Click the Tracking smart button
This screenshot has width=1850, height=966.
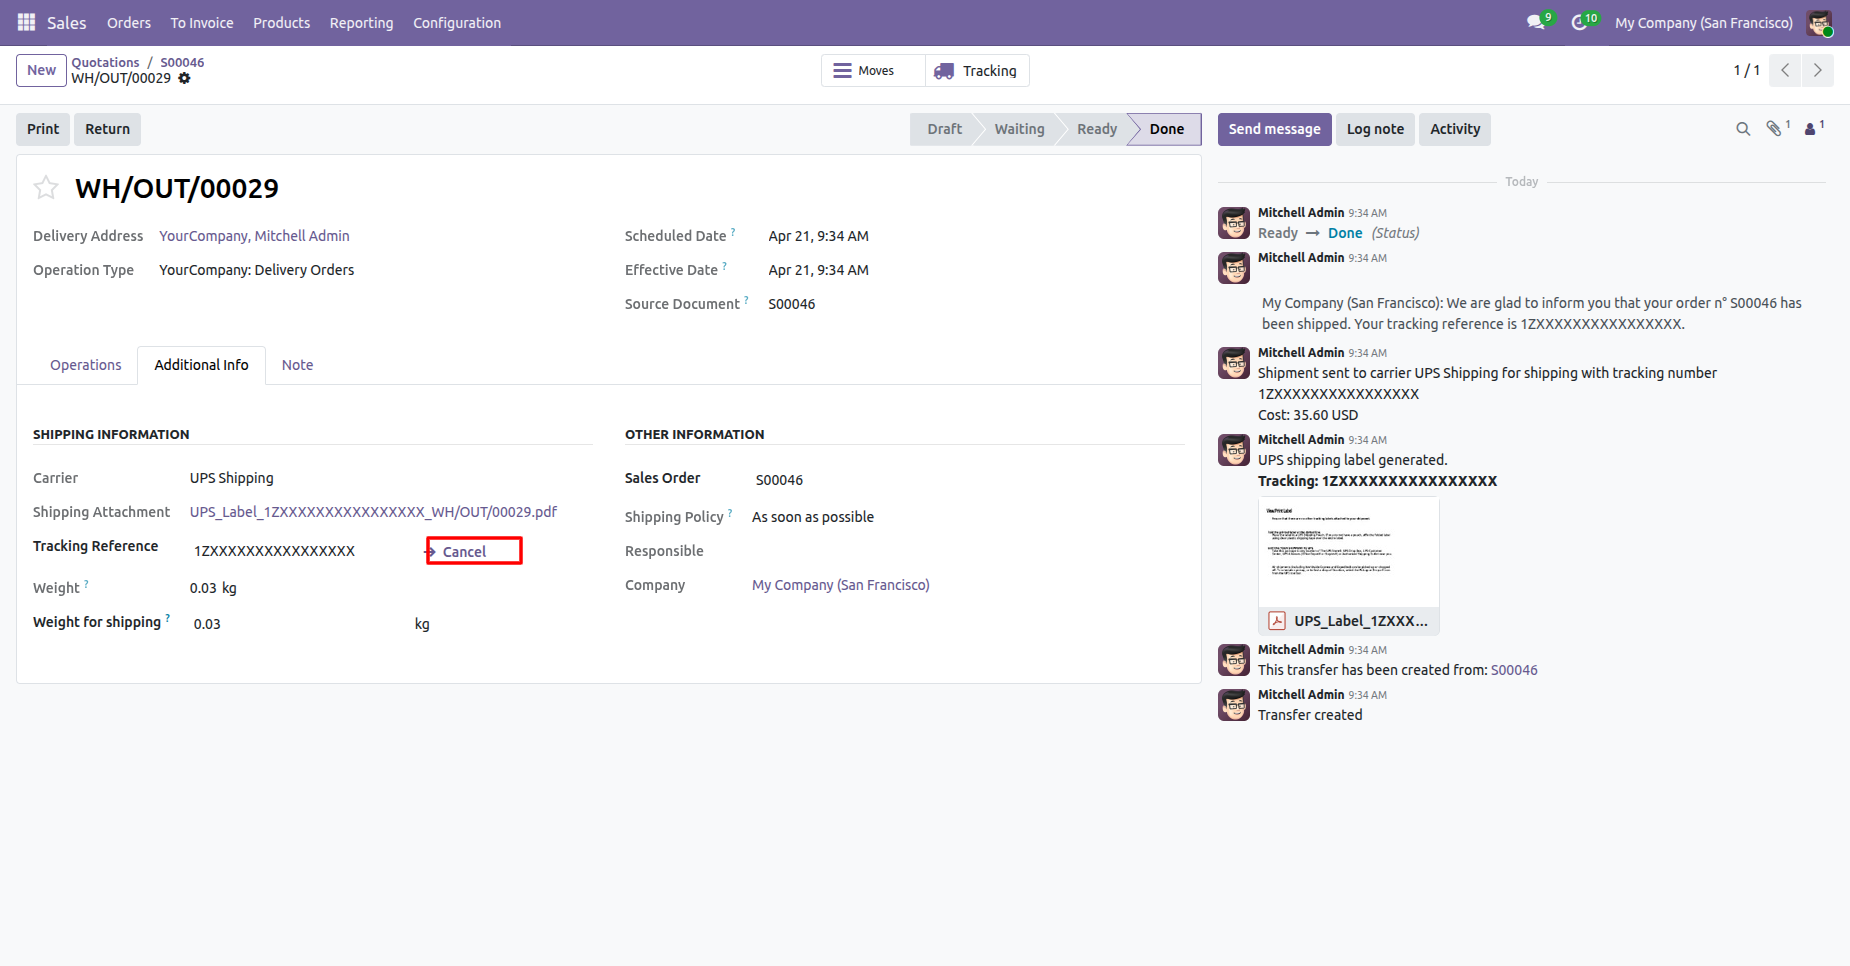tap(976, 71)
